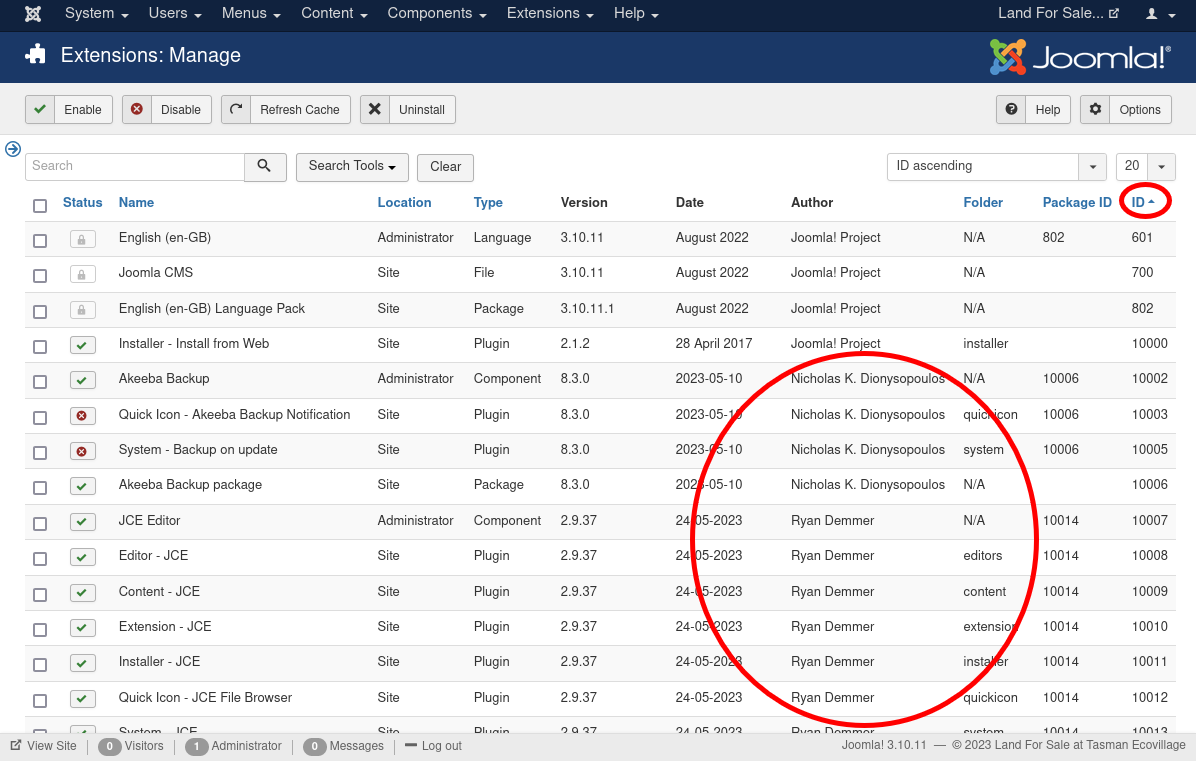The image size is (1196, 761).
Task: Enable System - Backup on update plugin
Action: (82, 451)
